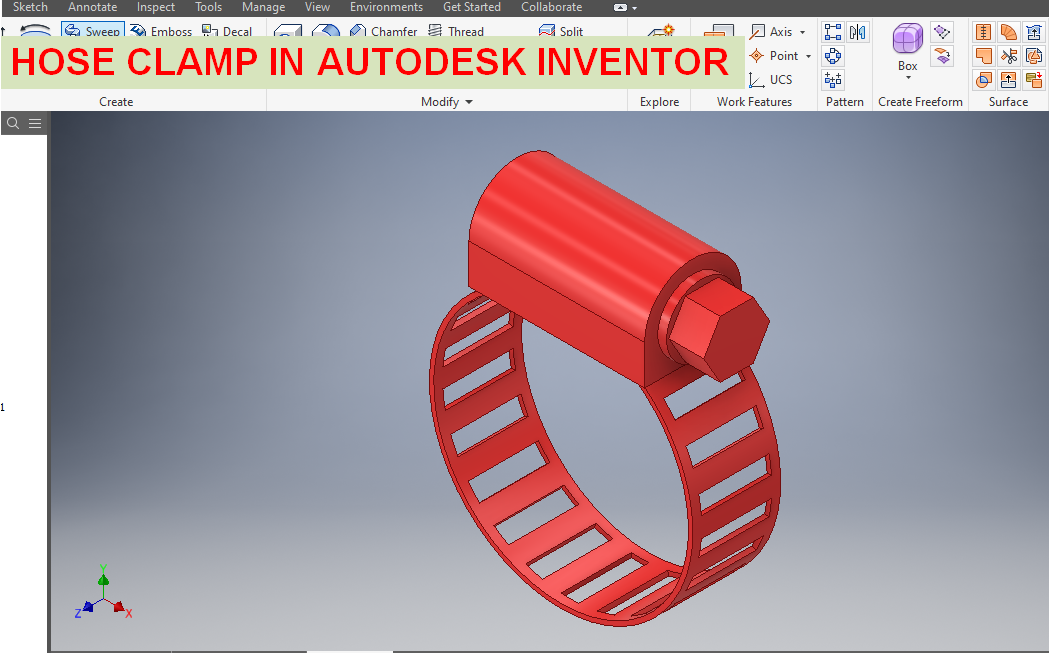
Task: Click the Point work feature button
Action: pyautogui.click(x=774, y=56)
